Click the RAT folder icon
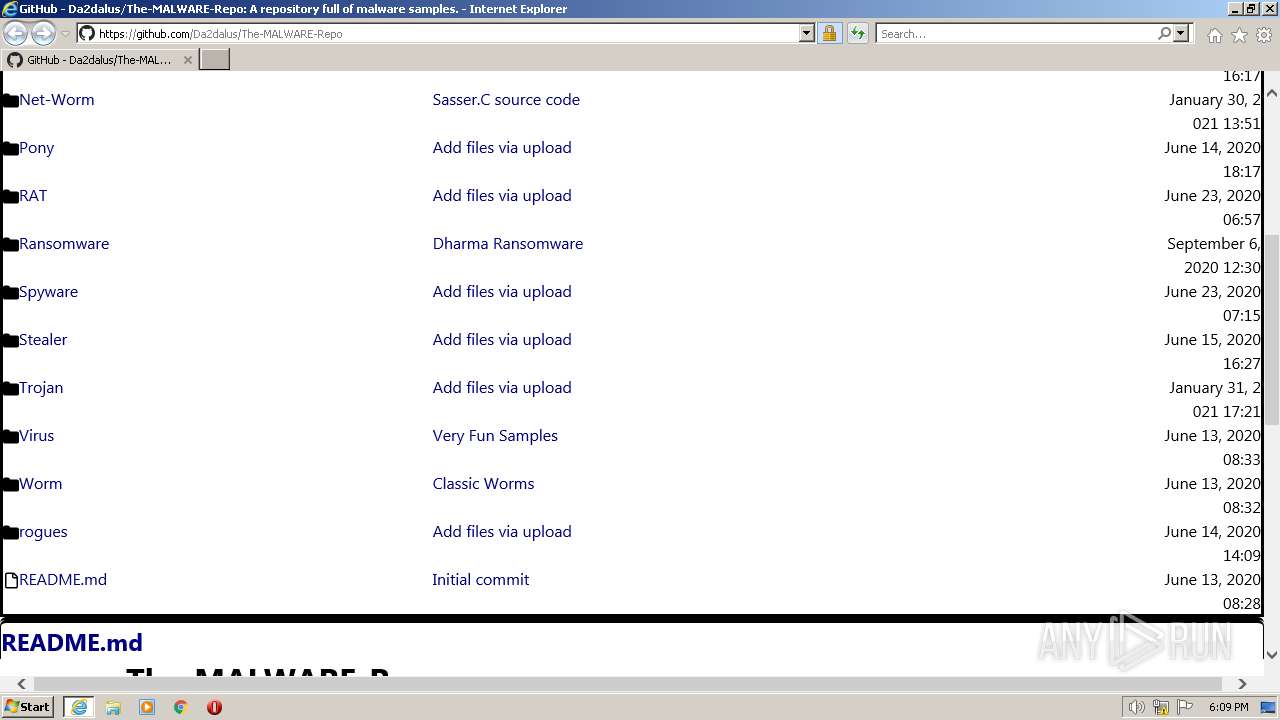The height and width of the screenshot is (720, 1280). (11, 196)
